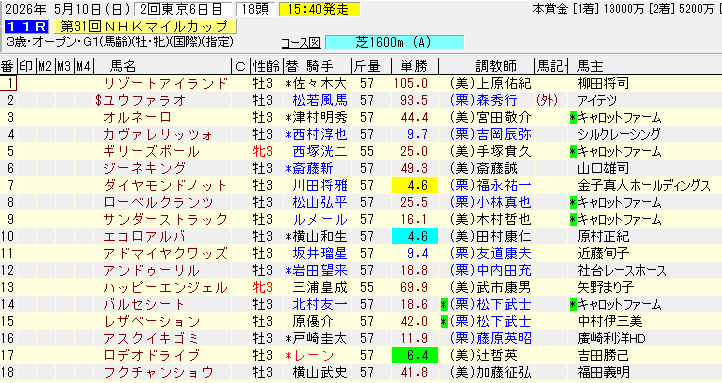Click green 6.4 odds for ロデオドライブ

414,356
